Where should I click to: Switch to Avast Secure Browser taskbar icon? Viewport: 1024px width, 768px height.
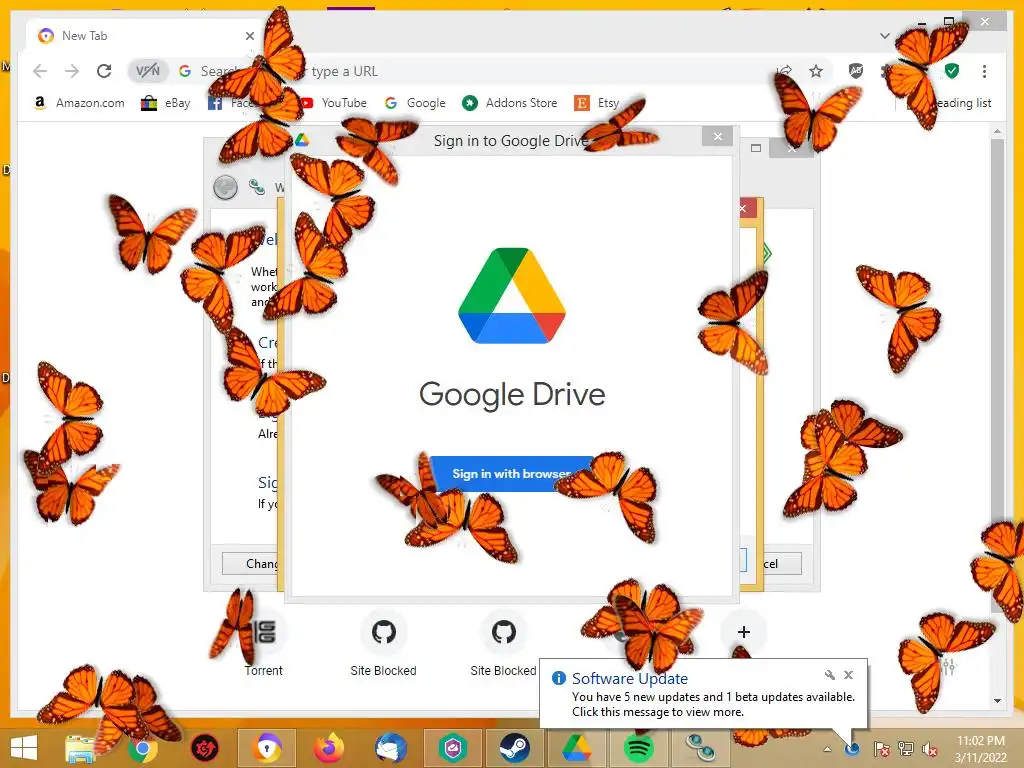click(x=267, y=748)
